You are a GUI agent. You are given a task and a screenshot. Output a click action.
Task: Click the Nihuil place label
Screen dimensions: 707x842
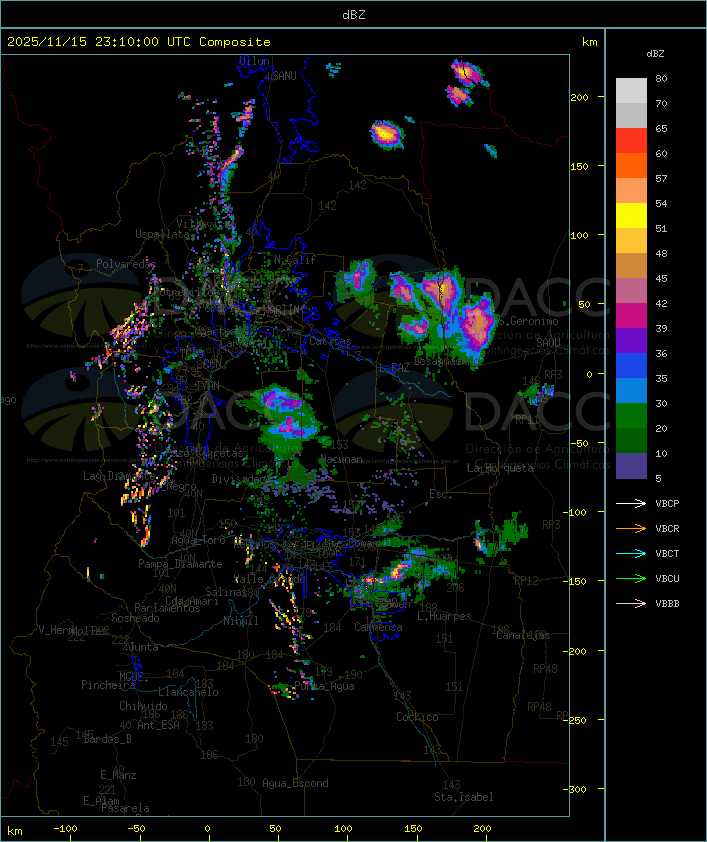coord(241,621)
